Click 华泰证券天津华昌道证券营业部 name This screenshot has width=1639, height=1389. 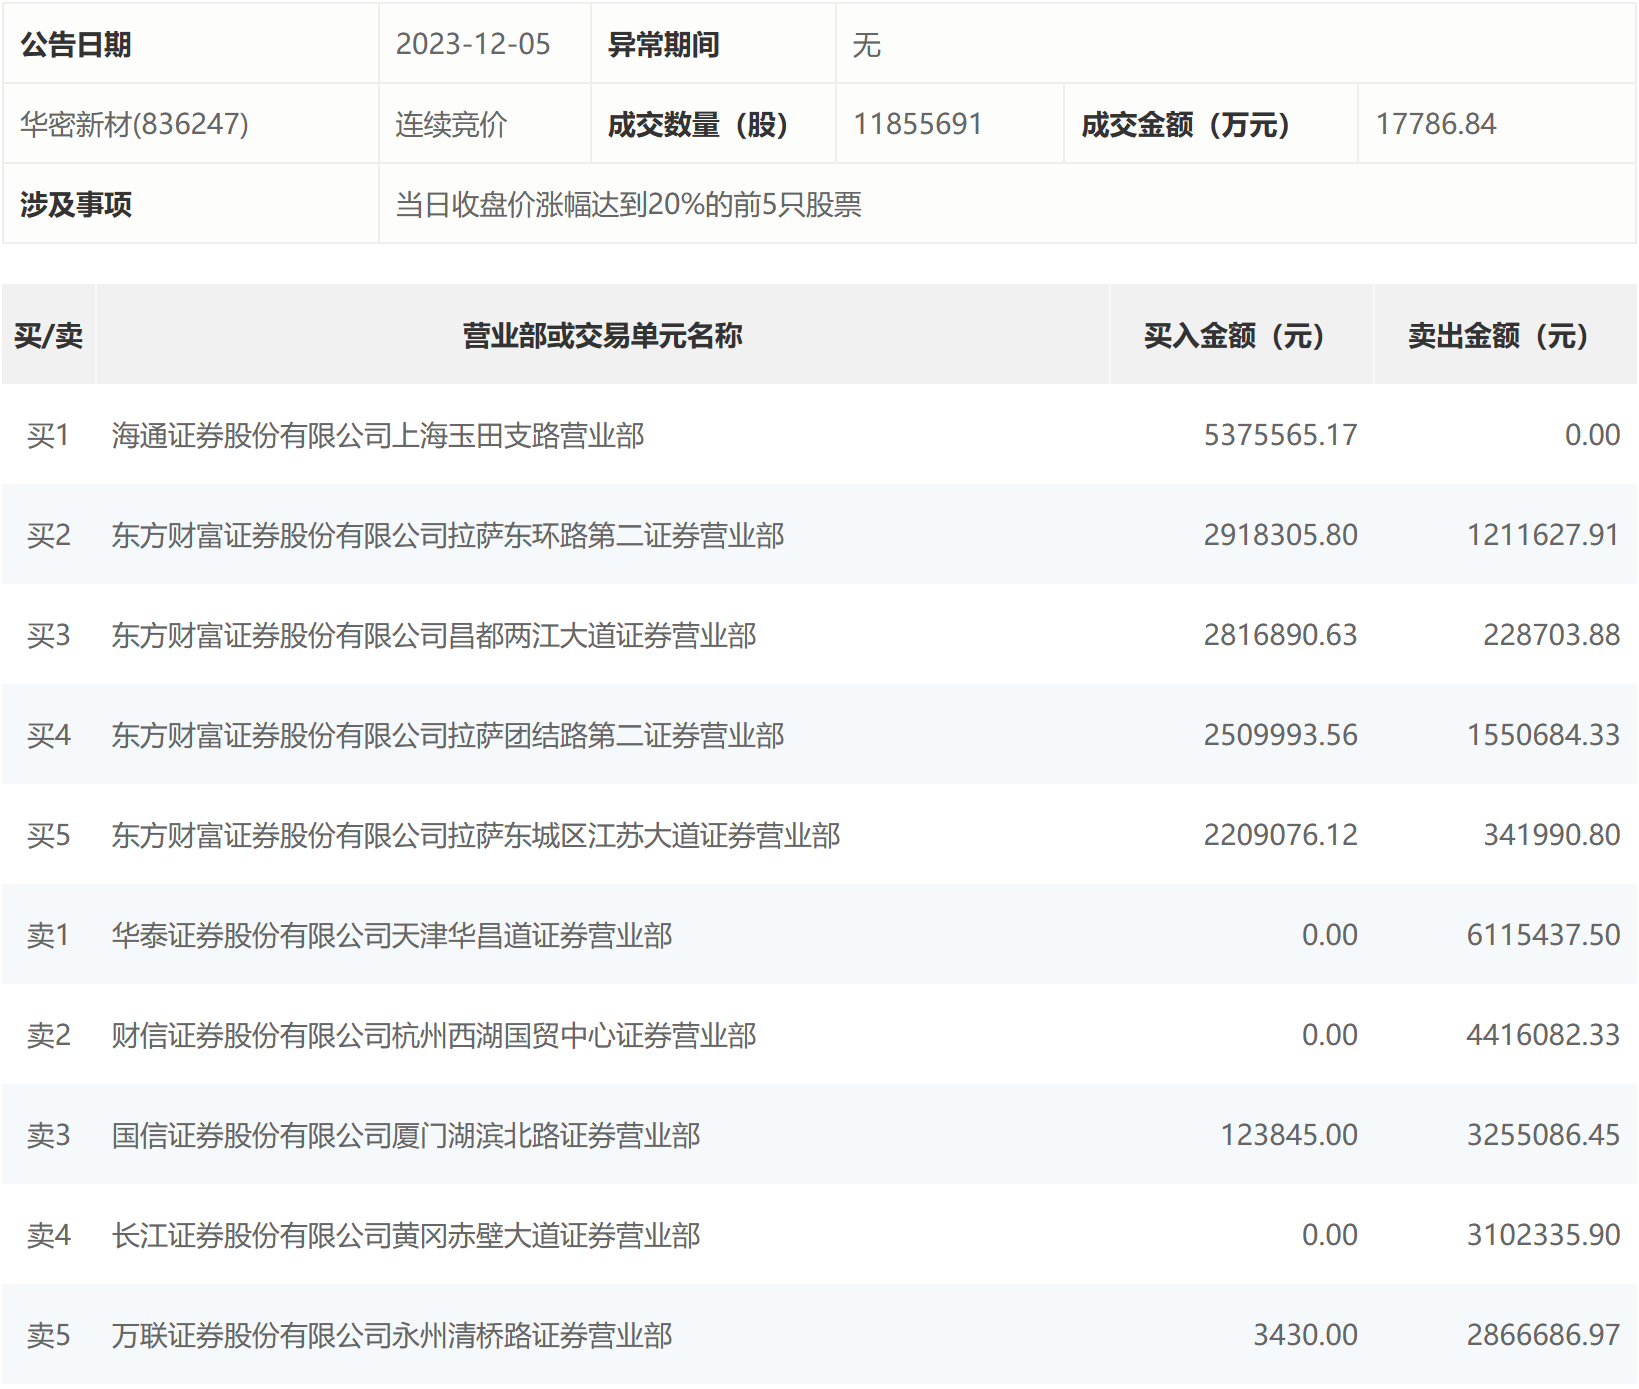pos(392,935)
